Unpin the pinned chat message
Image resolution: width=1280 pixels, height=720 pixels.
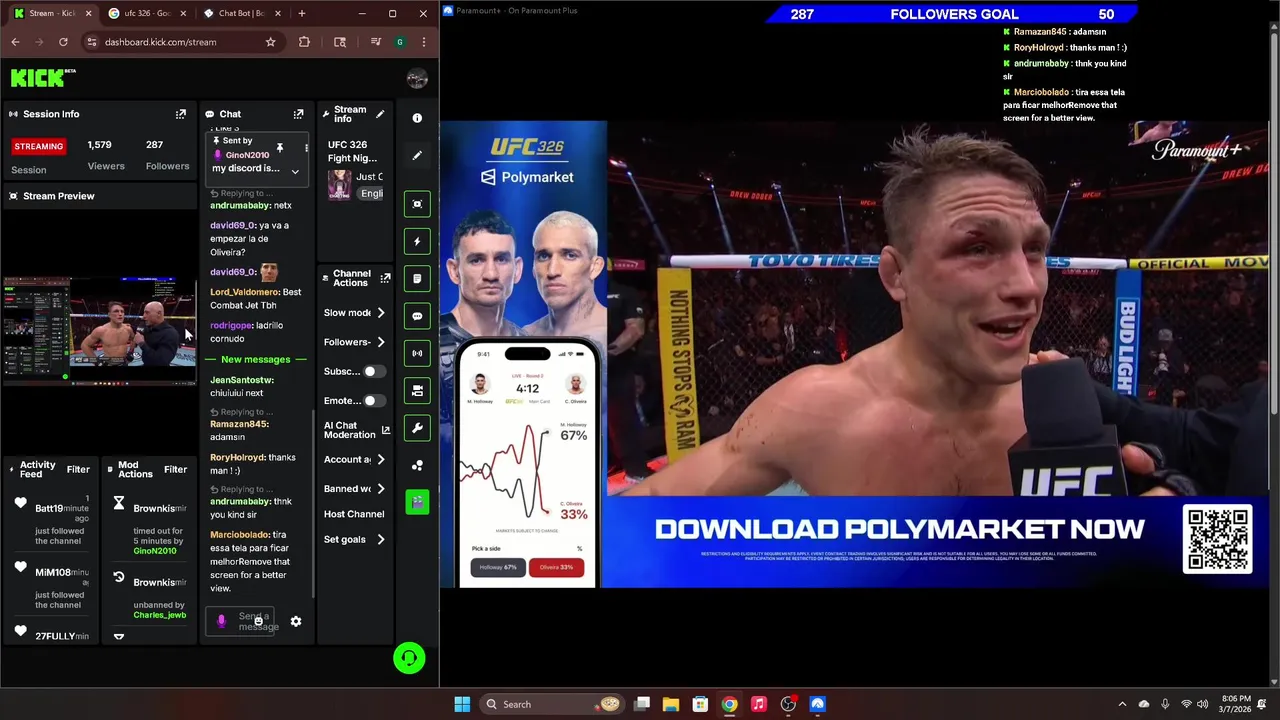280,148
